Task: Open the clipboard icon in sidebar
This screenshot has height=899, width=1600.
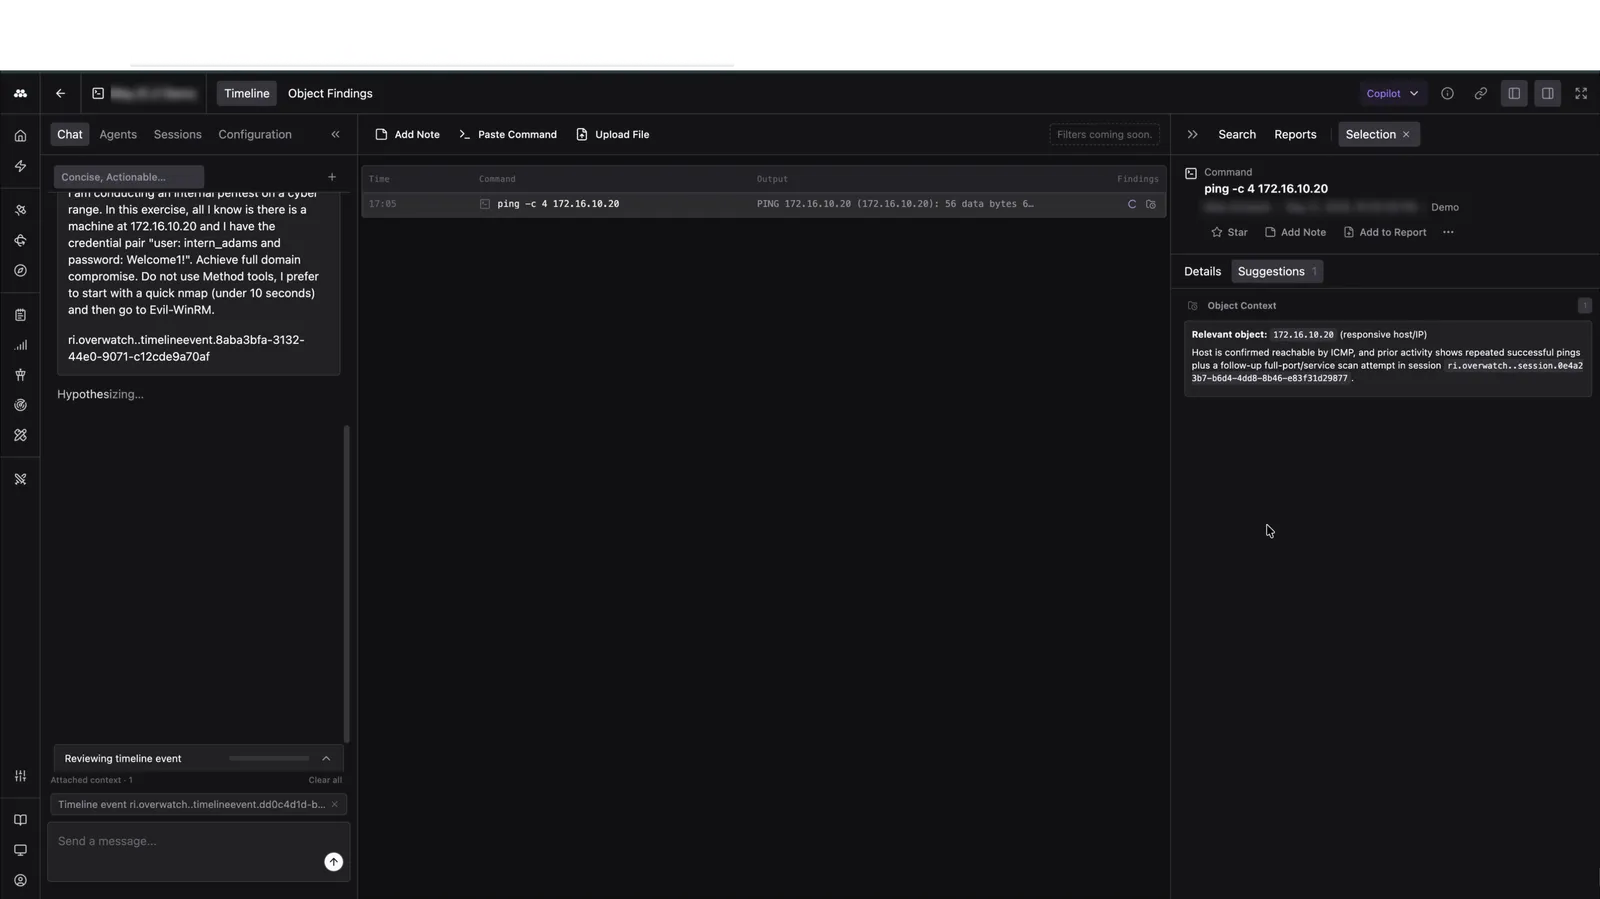Action: [x=20, y=315]
